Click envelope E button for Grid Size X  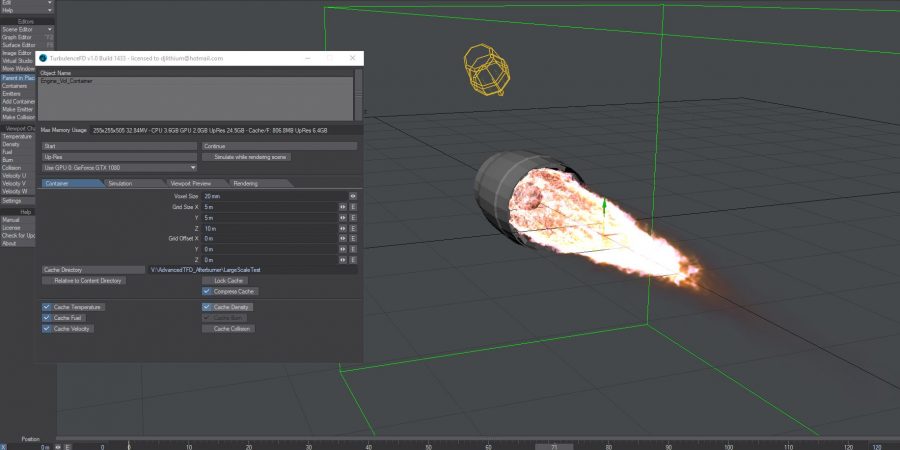pos(353,207)
